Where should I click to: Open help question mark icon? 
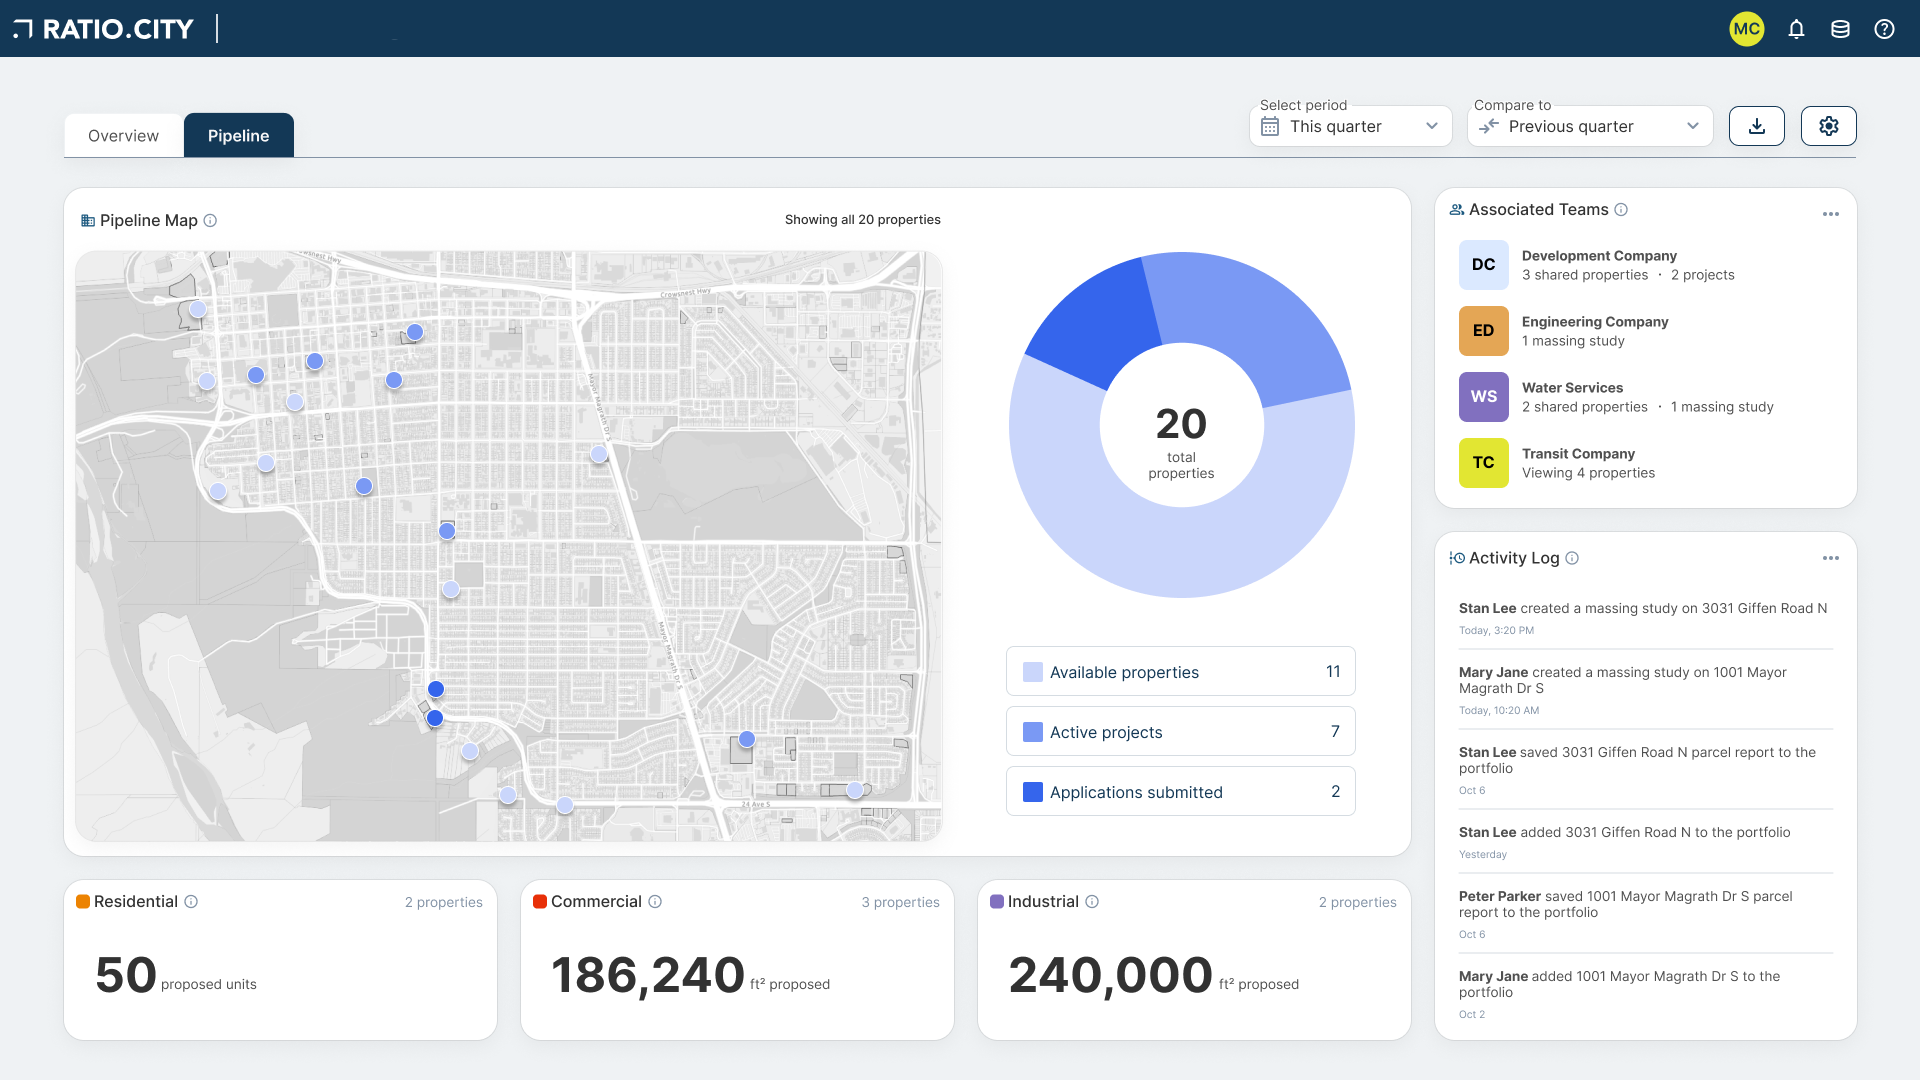coord(1884,29)
